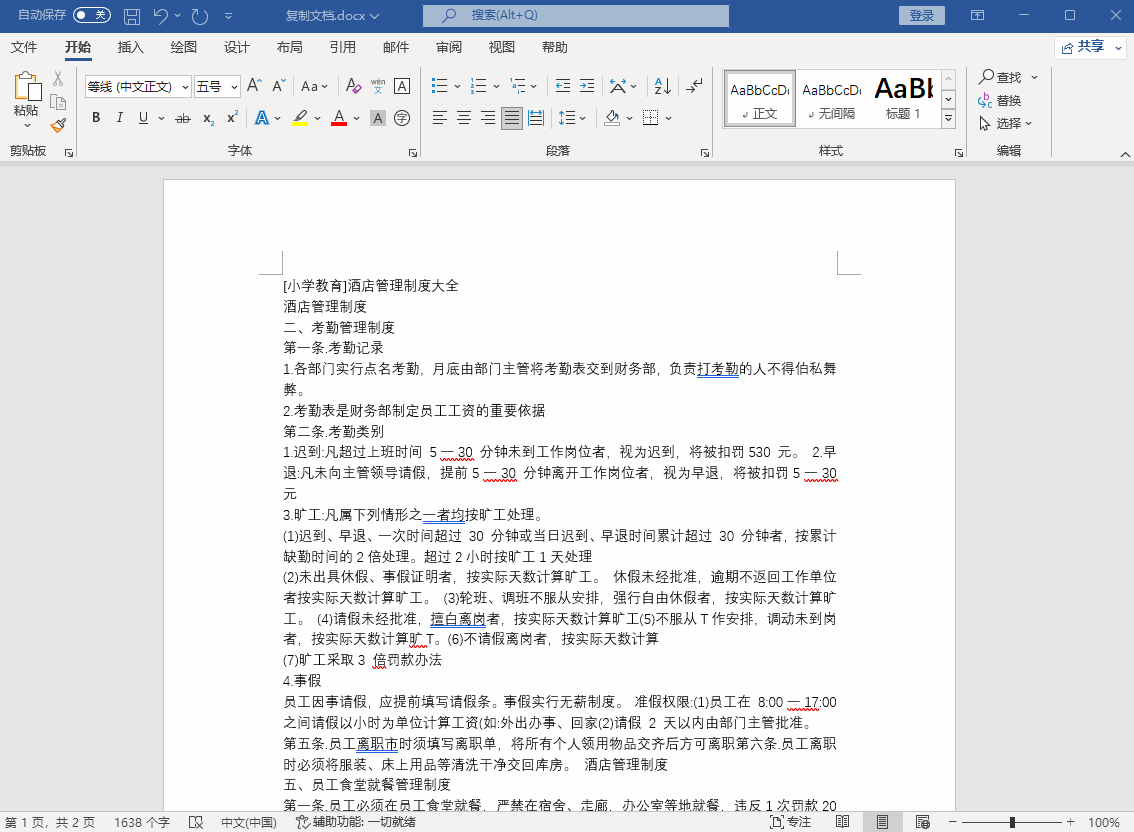The image size is (1134, 832).
Task: Open the 插入 ribbon tab
Action: click(x=131, y=47)
